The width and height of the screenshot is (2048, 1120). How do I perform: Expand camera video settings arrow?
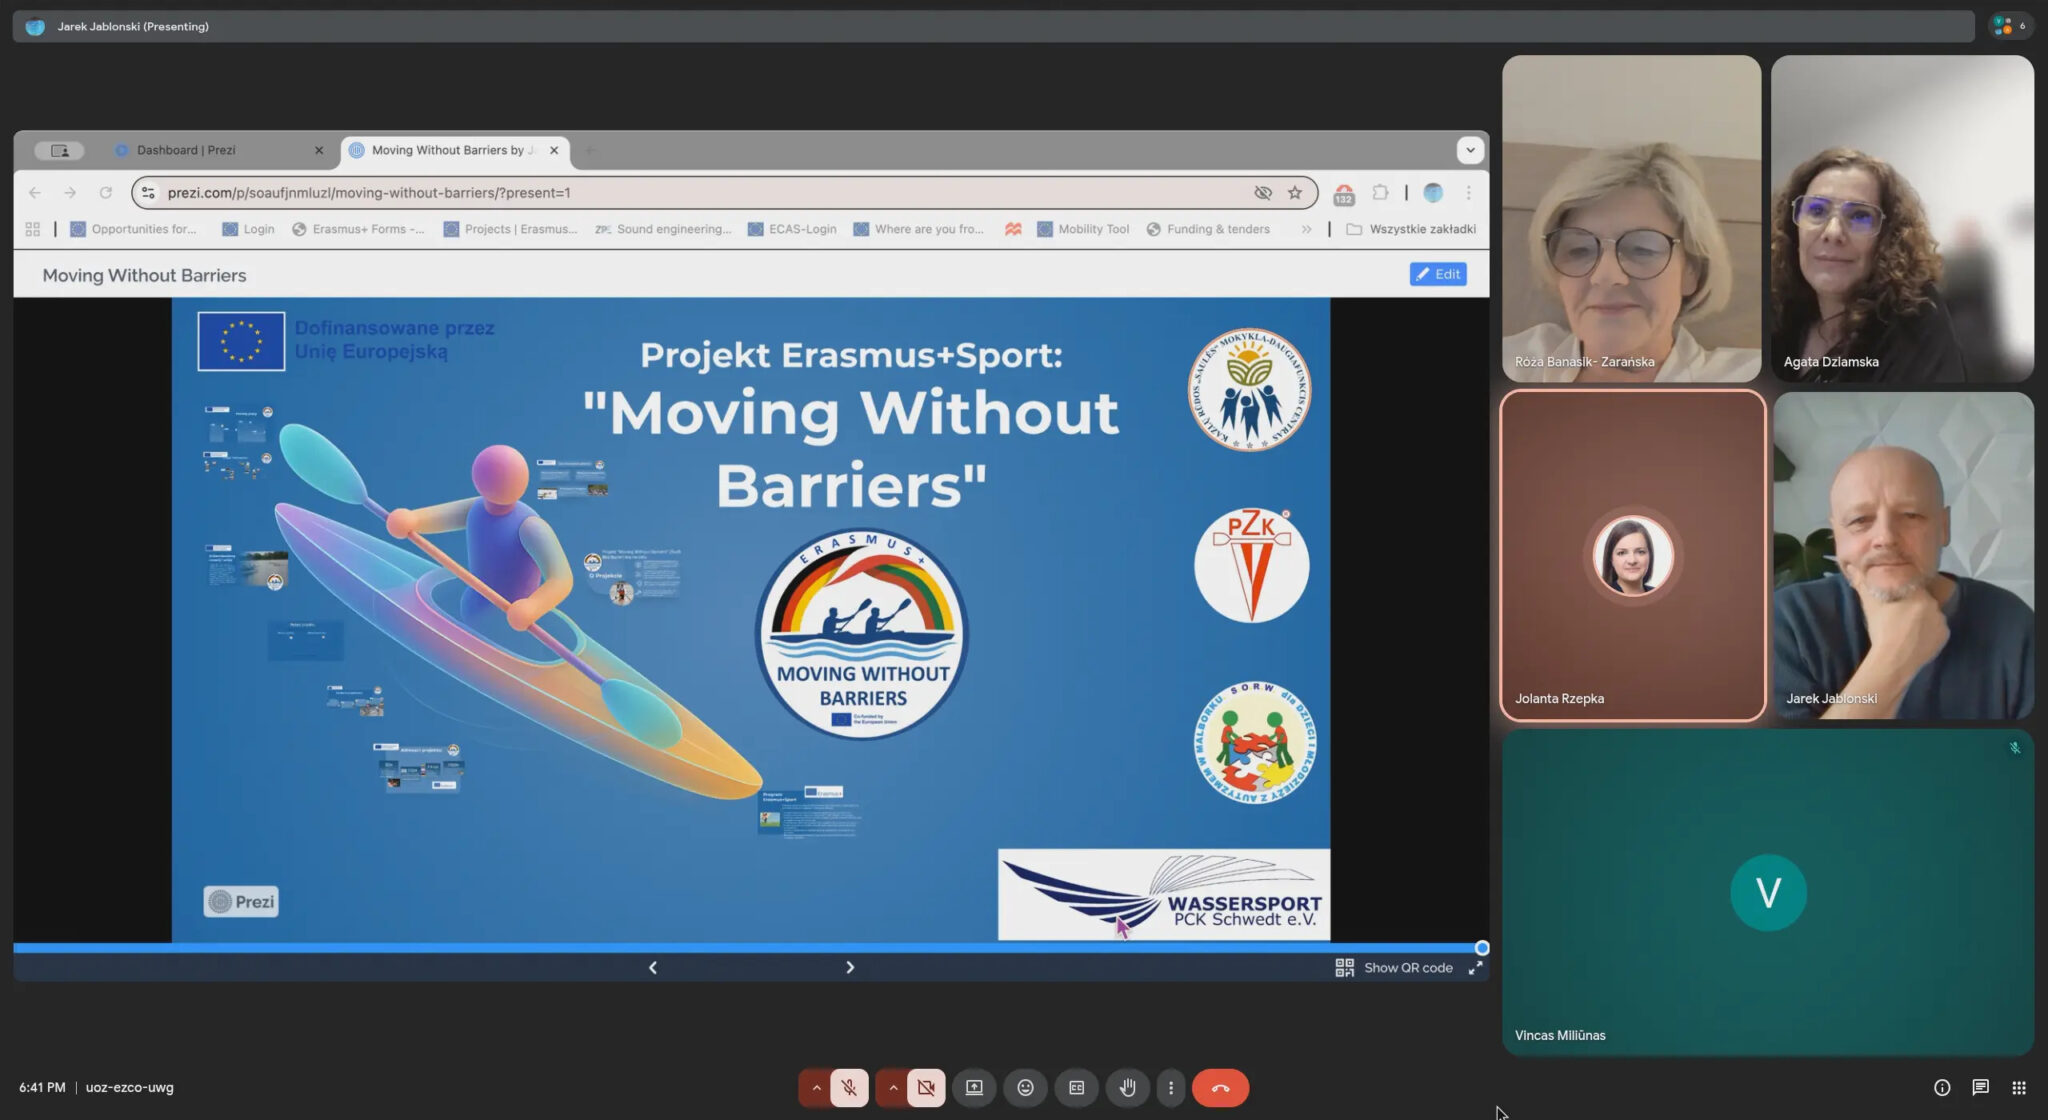pos(893,1088)
